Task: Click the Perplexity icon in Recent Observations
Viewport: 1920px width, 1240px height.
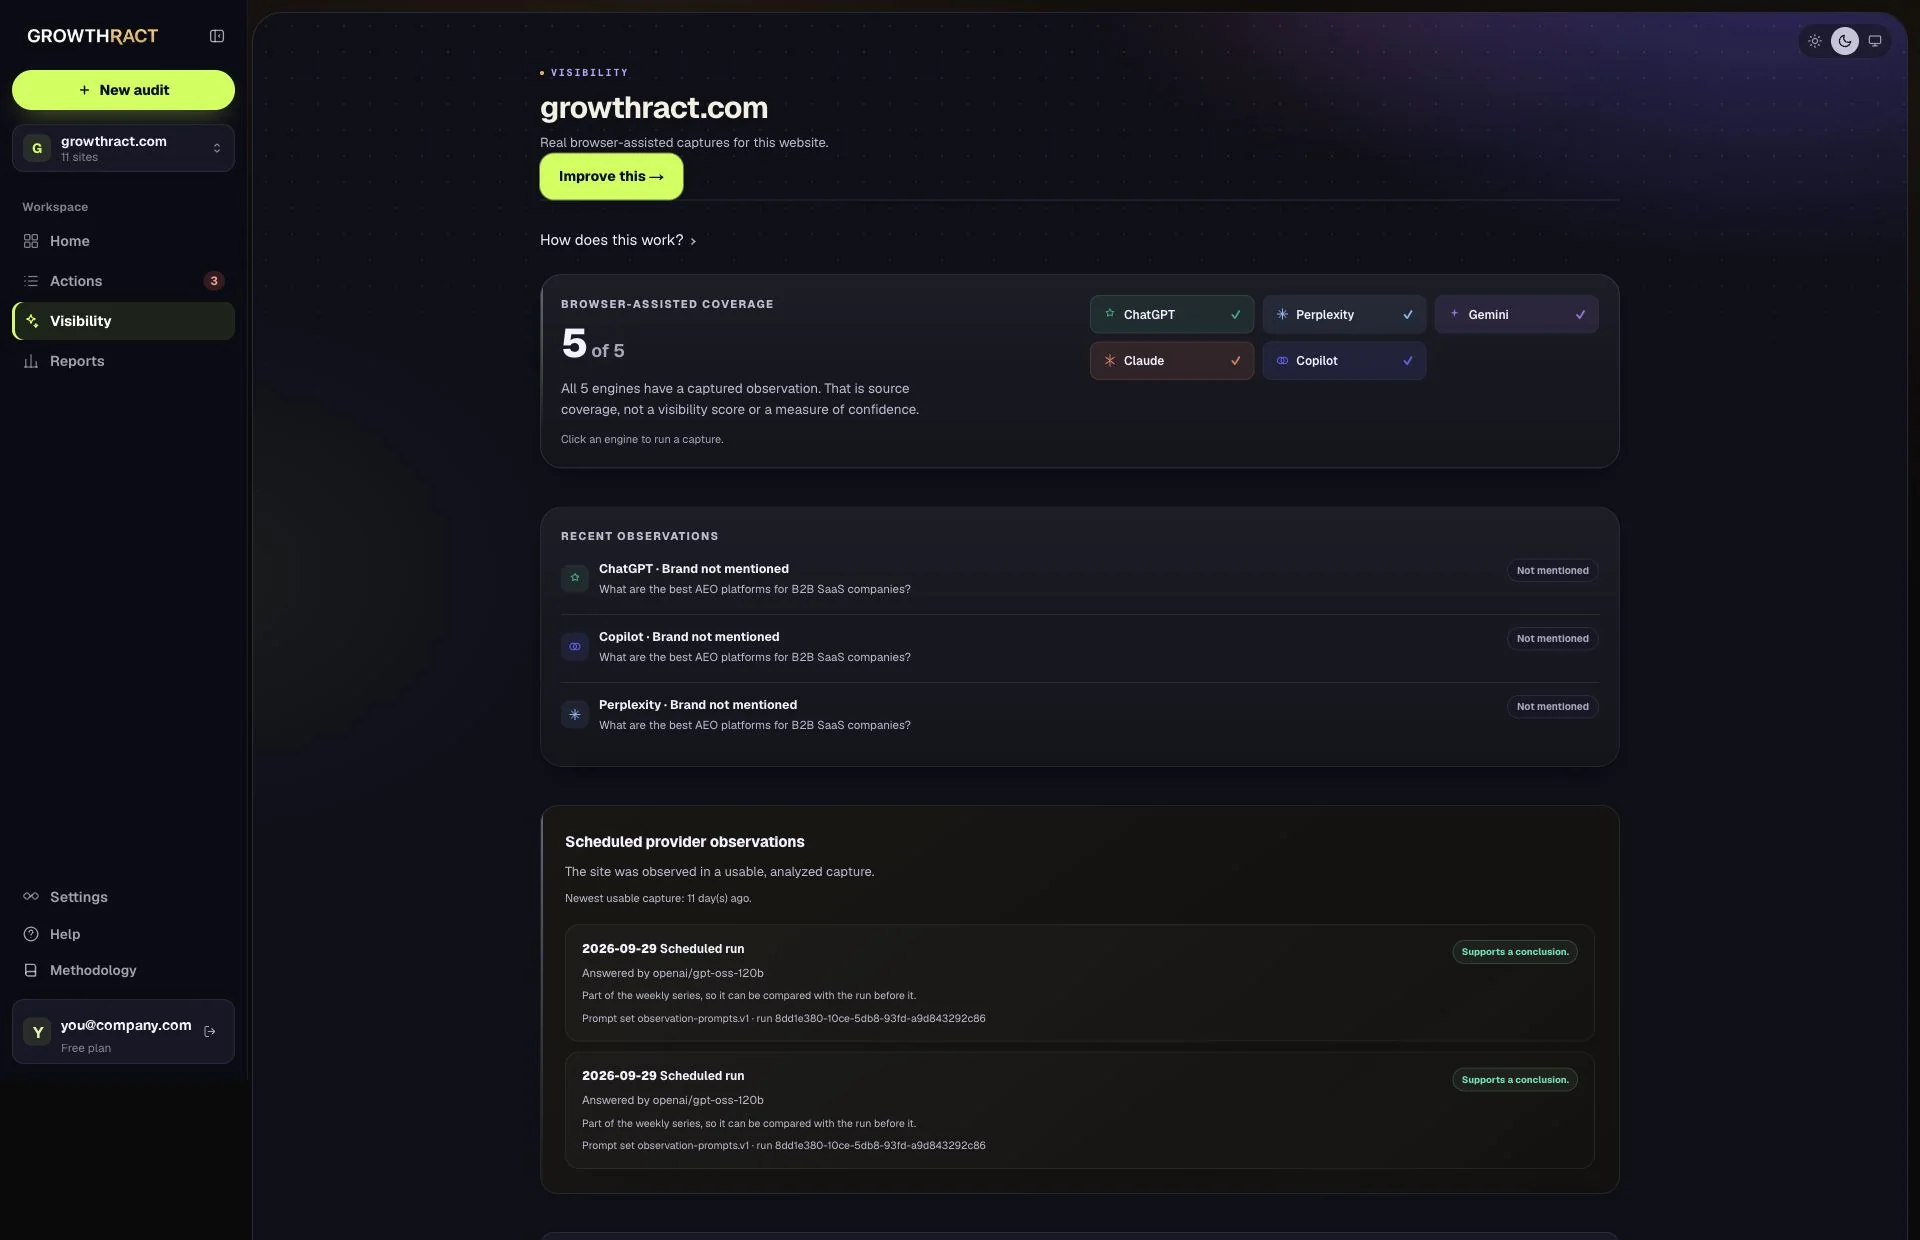Action: pyautogui.click(x=575, y=715)
